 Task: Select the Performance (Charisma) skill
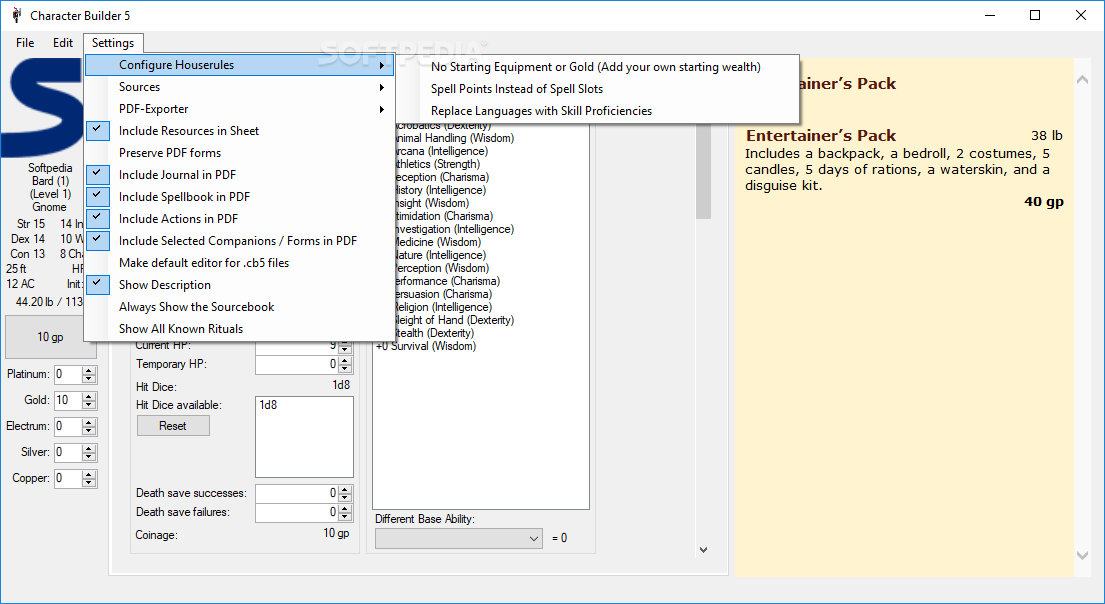coord(447,281)
